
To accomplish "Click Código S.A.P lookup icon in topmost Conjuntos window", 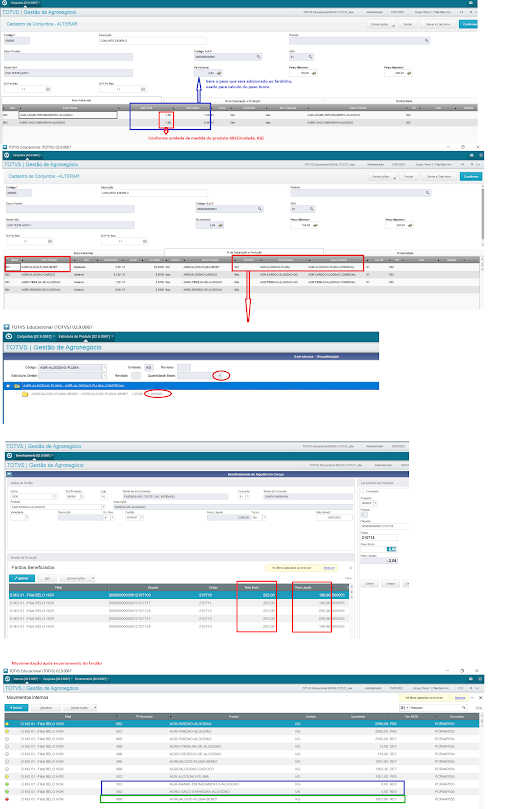I will (259, 57).
